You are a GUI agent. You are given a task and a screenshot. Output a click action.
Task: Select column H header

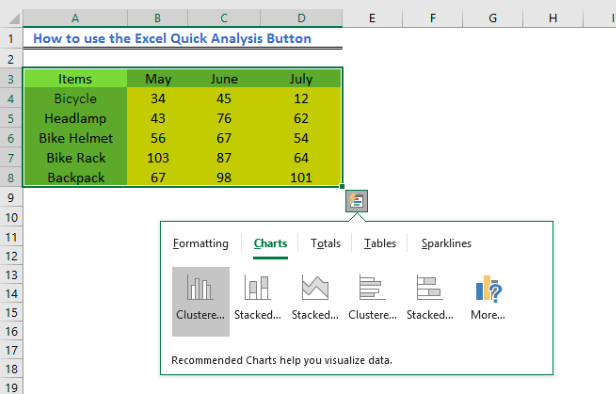553,18
